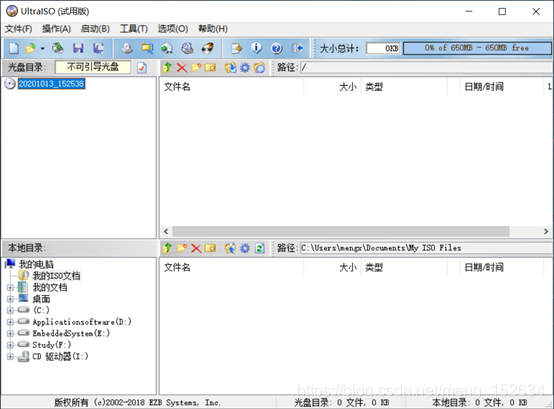
Task: Click the set boot file disc icon in disc toolbar
Action: (x=259, y=67)
